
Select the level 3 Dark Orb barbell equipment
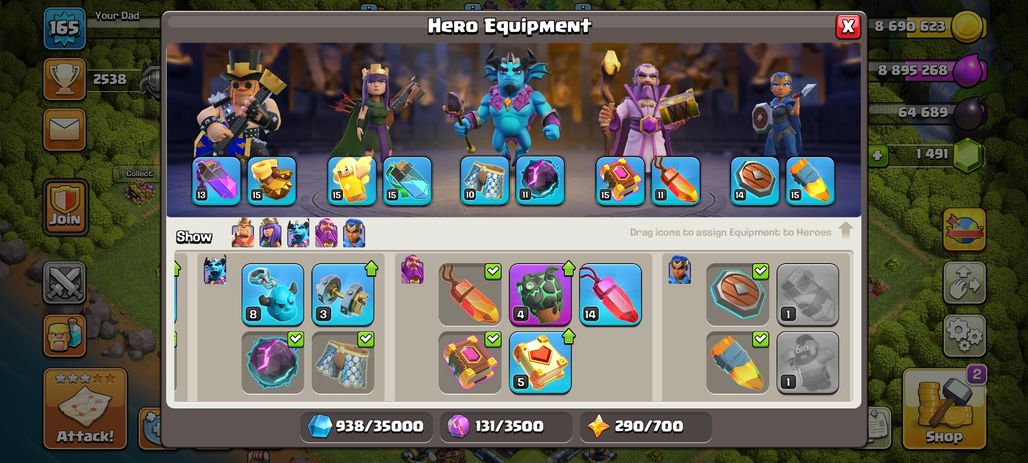343,294
